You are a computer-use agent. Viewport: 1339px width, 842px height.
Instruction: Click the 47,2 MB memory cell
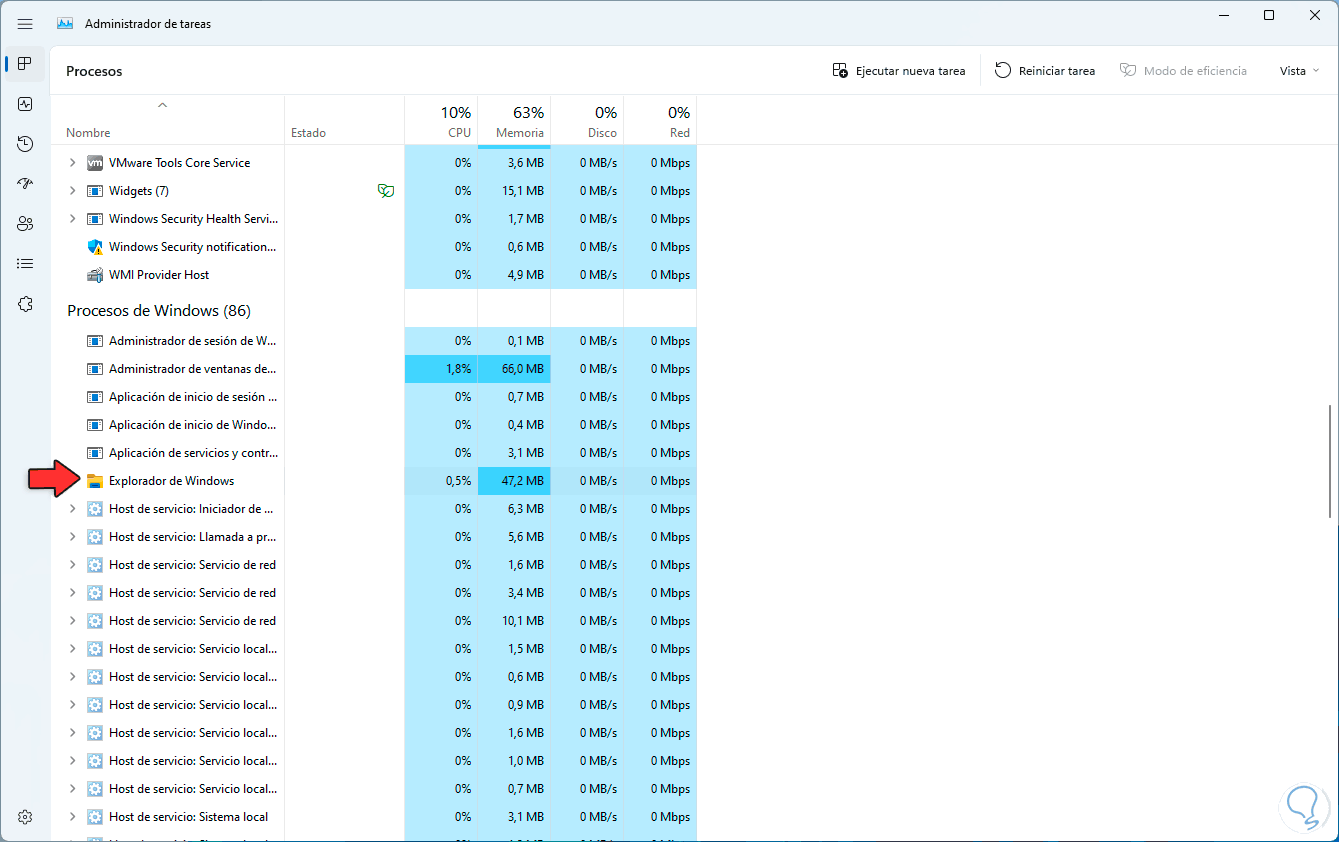pos(514,481)
